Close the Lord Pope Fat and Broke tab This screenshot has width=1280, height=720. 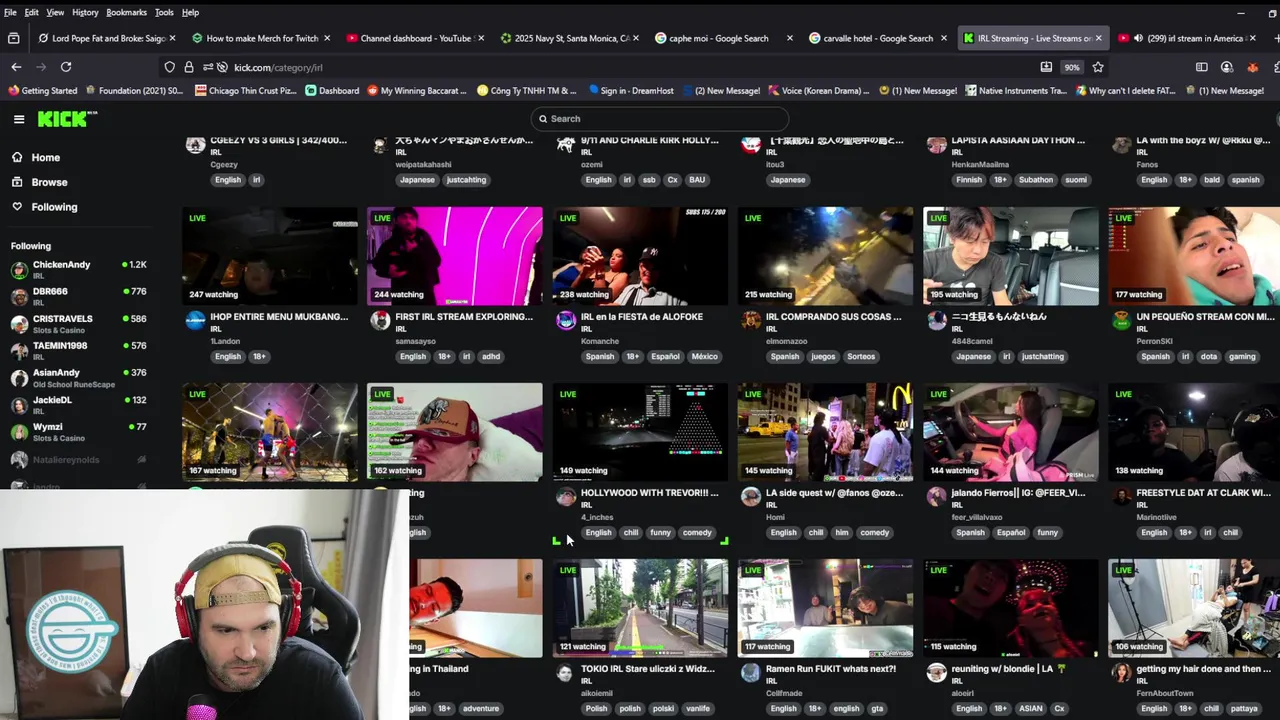[x=172, y=38]
